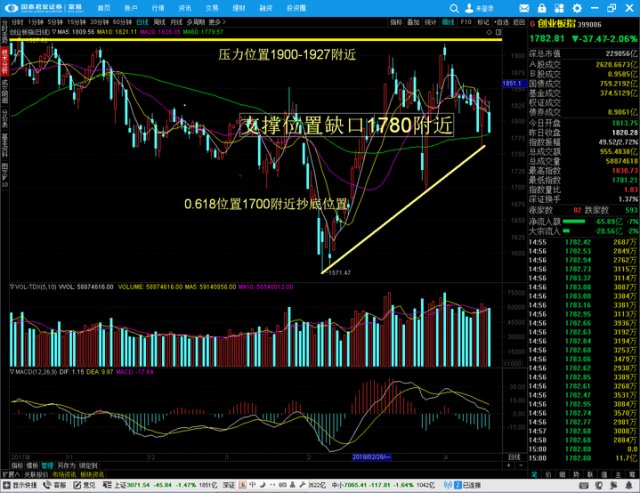Open the search magnifier in title bar

tap(454, 8)
